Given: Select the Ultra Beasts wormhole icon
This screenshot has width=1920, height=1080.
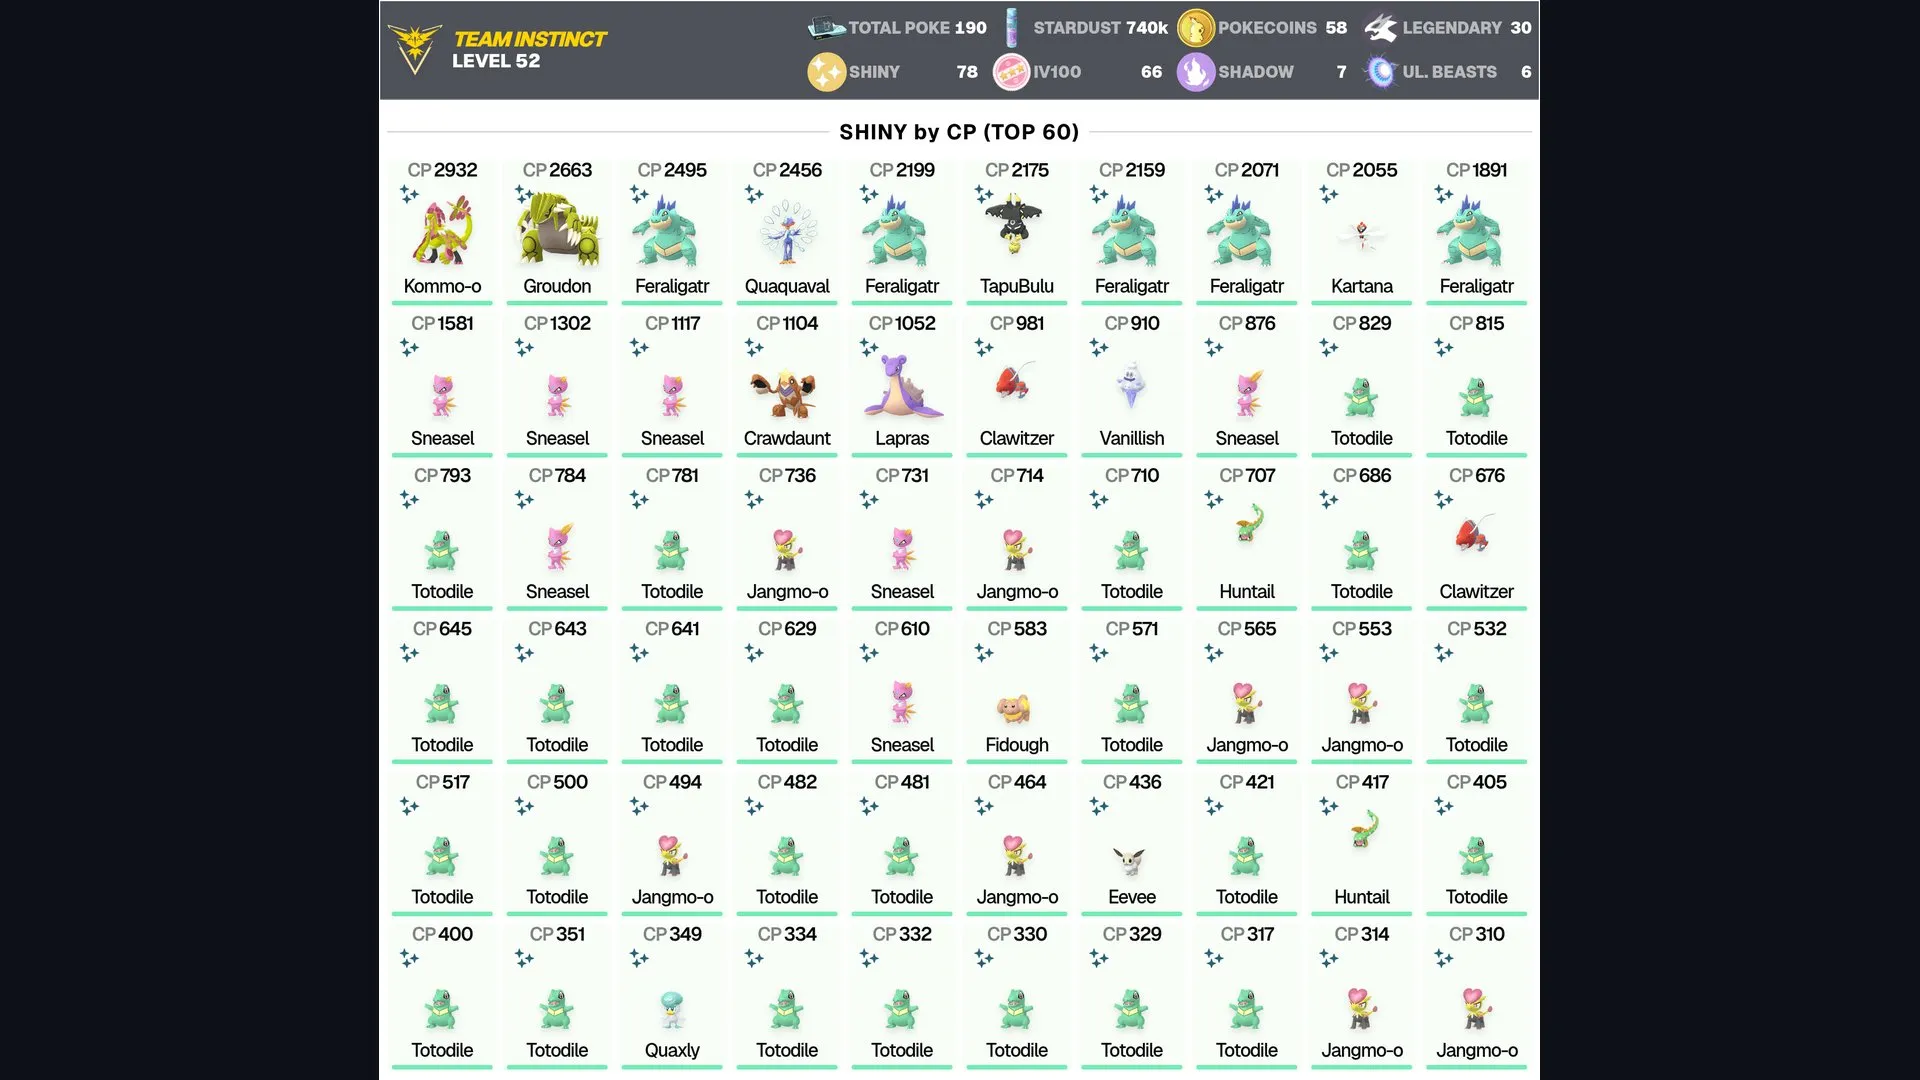Looking at the screenshot, I should point(1381,72).
